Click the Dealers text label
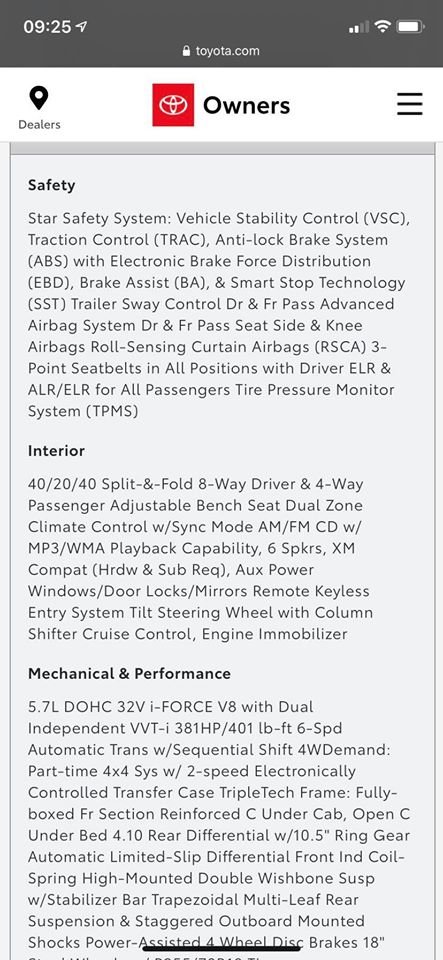This screenshot has width=443, height=960. tap(39, 124)
